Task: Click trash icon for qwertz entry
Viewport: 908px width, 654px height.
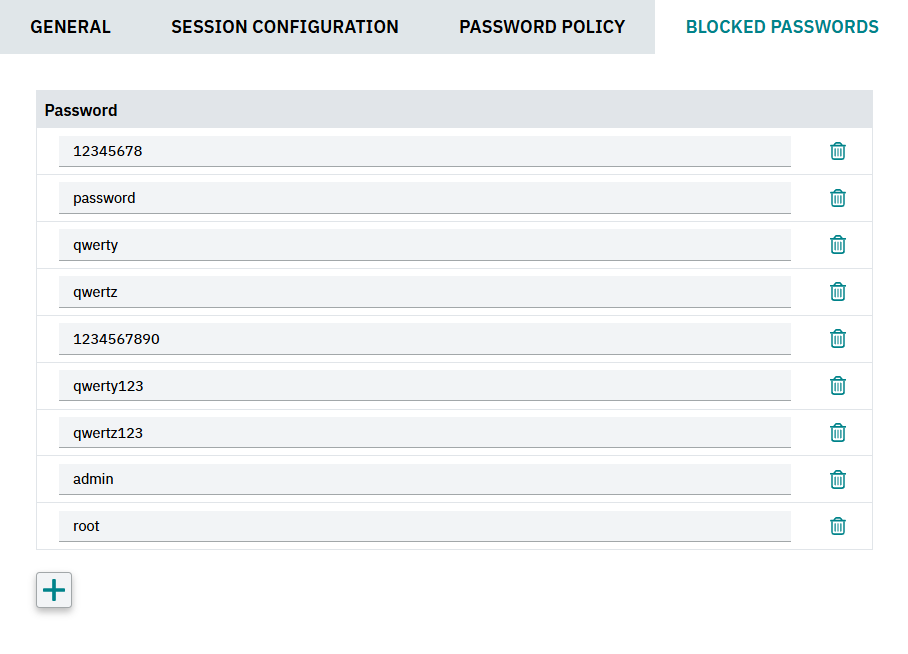Action: pyautogui.click(x=838, y=292)
